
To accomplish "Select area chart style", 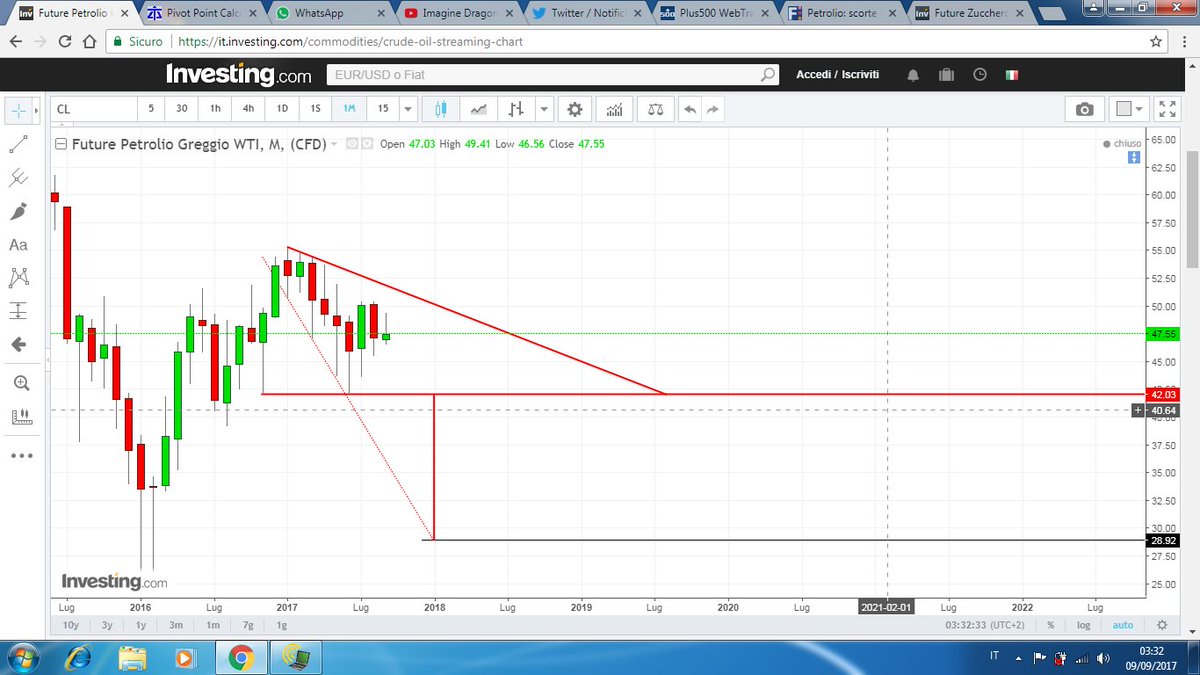I will pos(480,109).
